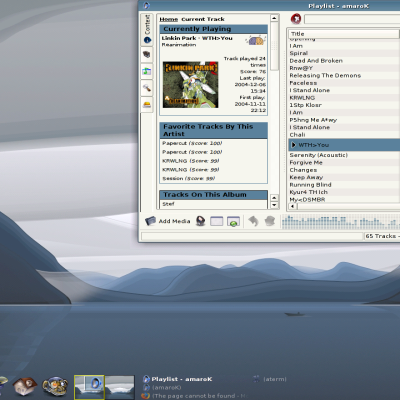The image size is (400, 400).
Task: Click the Firefox page cannot be found taskbar entry
Action: click(x=195, y=396)
